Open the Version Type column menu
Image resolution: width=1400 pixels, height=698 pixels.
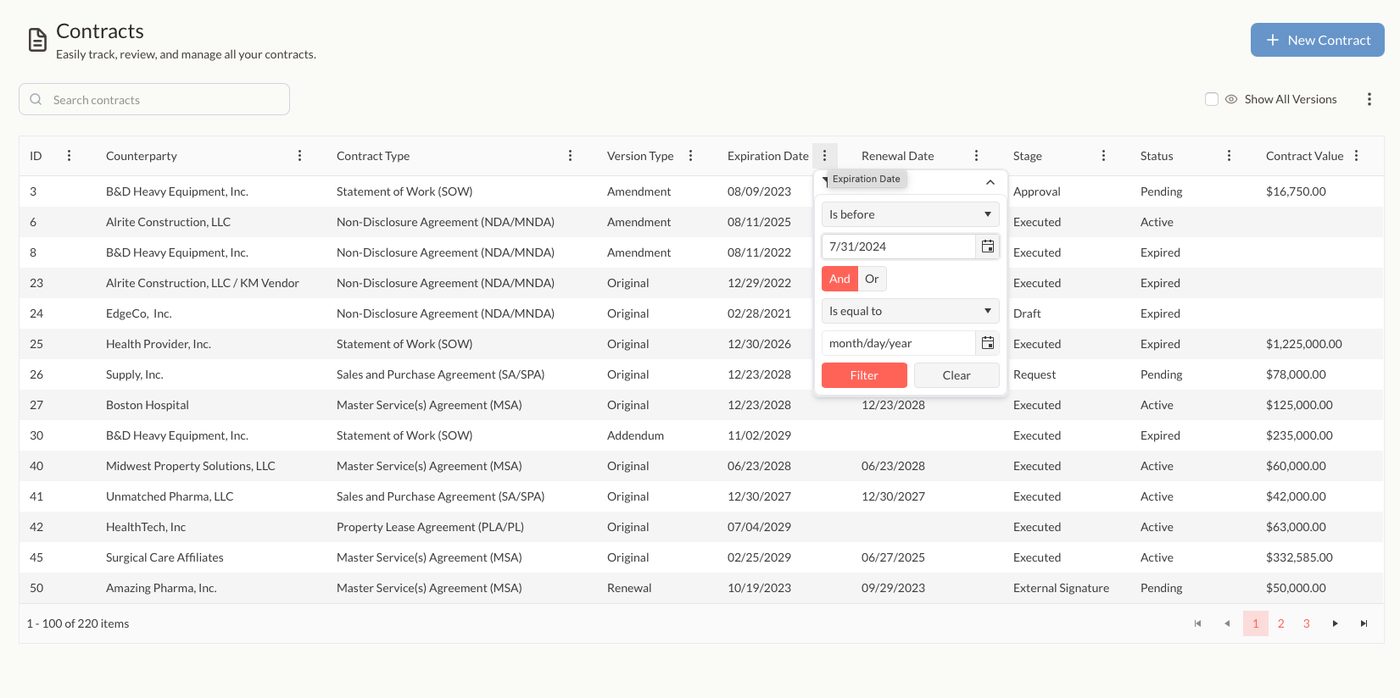coord(690,156)
